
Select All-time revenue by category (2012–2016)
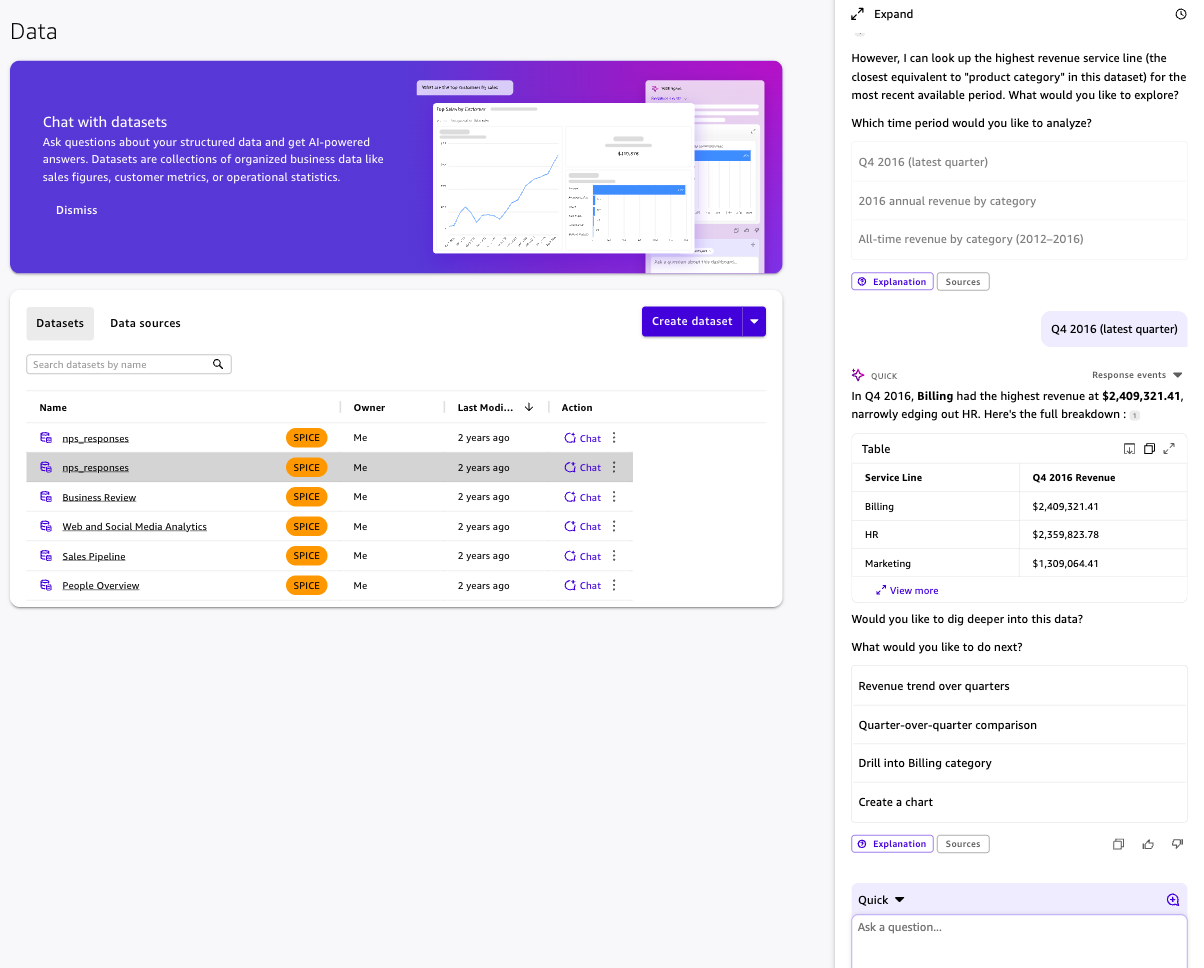coord(1019,239)
